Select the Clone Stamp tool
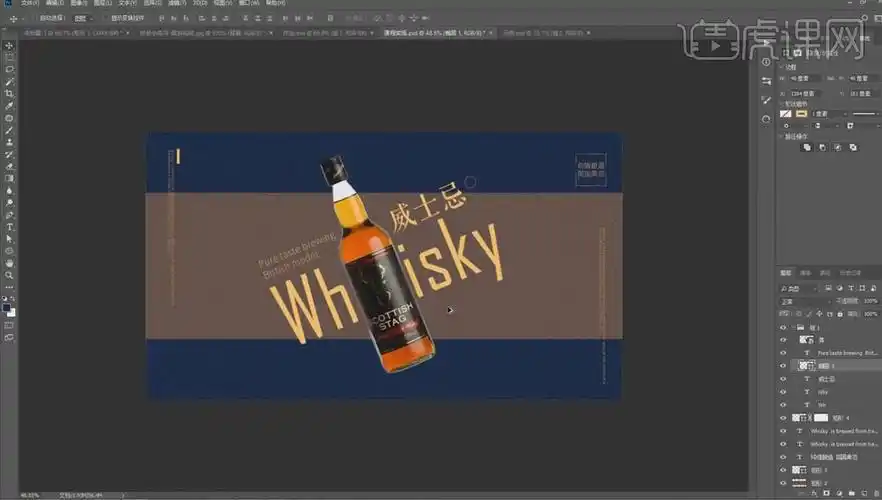Screen dimensions: 882x500 pyautogui.click(x=9, y=142)
